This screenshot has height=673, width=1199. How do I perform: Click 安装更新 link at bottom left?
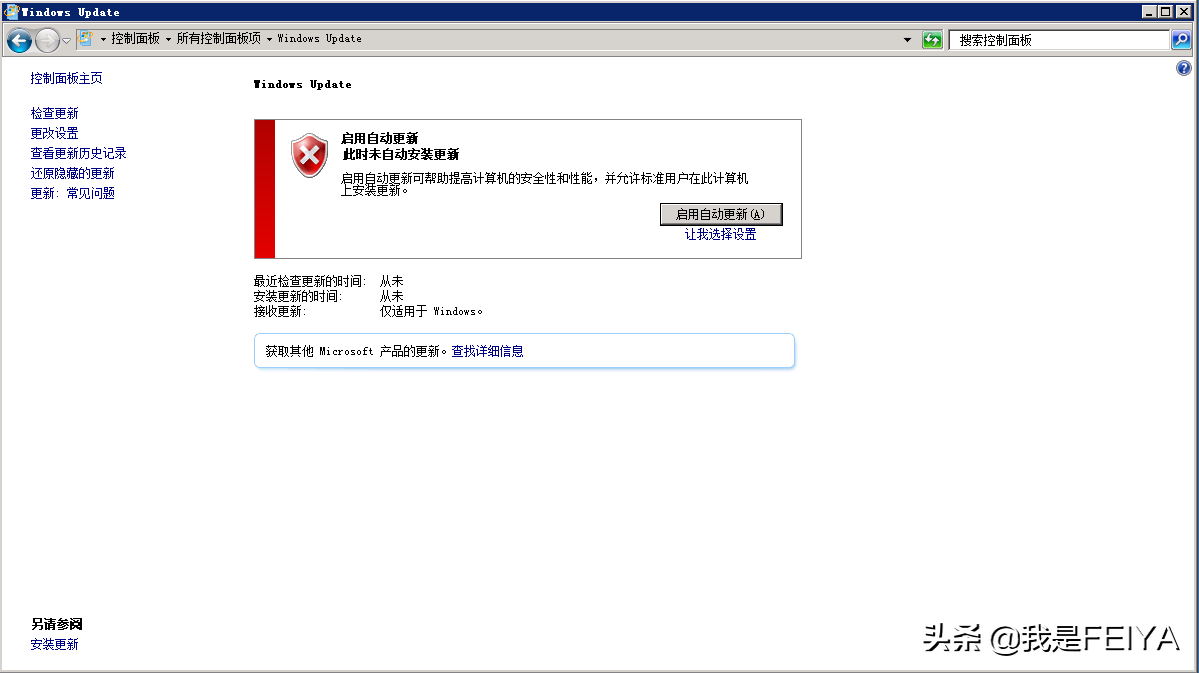tap(54, 644)
